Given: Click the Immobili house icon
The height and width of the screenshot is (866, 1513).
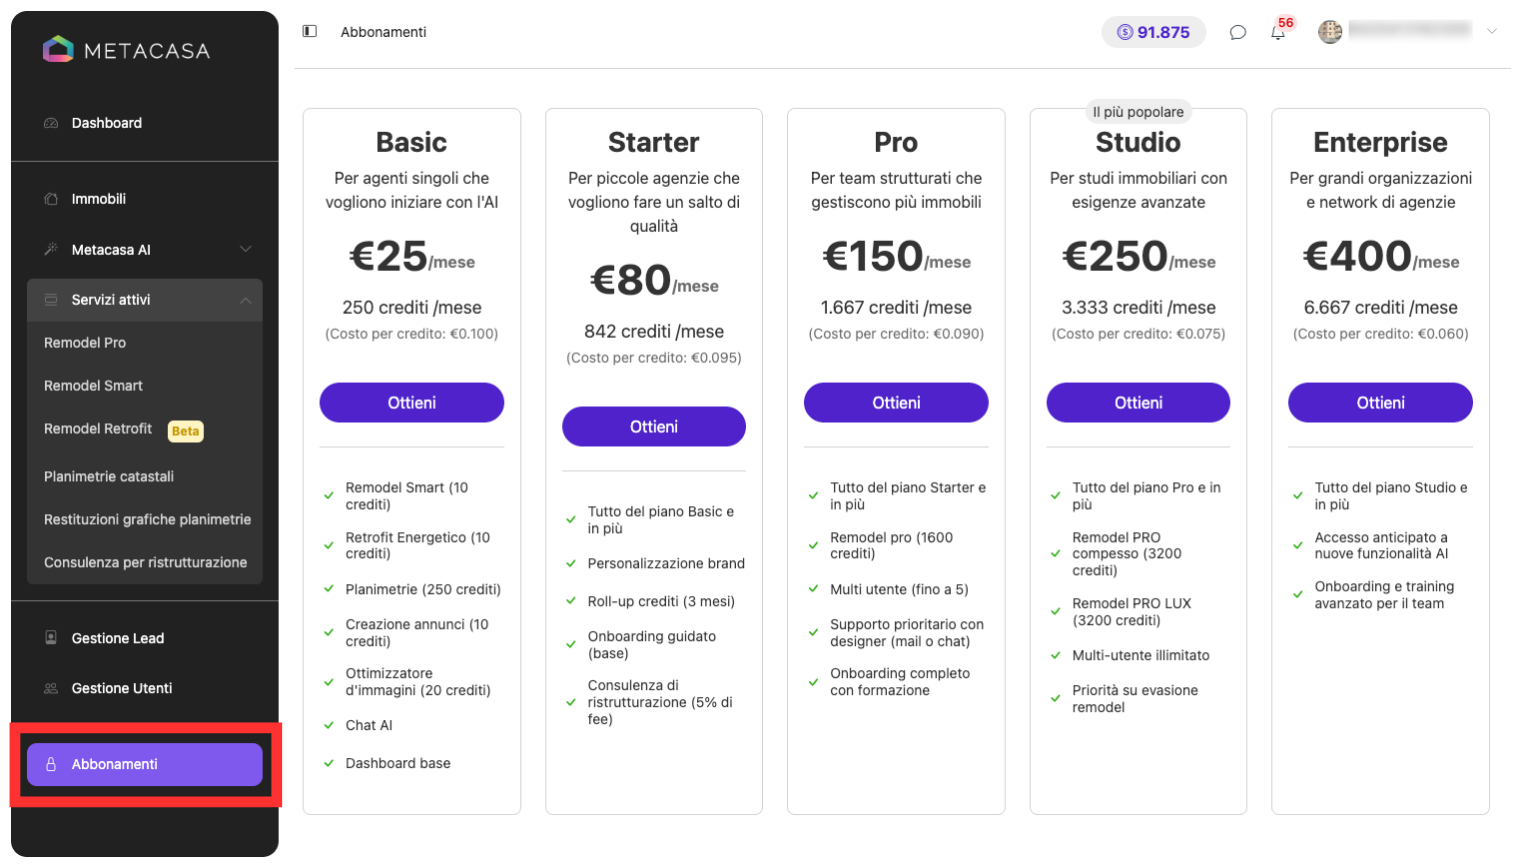Looking at the screenshot, I should pos(51,199).
